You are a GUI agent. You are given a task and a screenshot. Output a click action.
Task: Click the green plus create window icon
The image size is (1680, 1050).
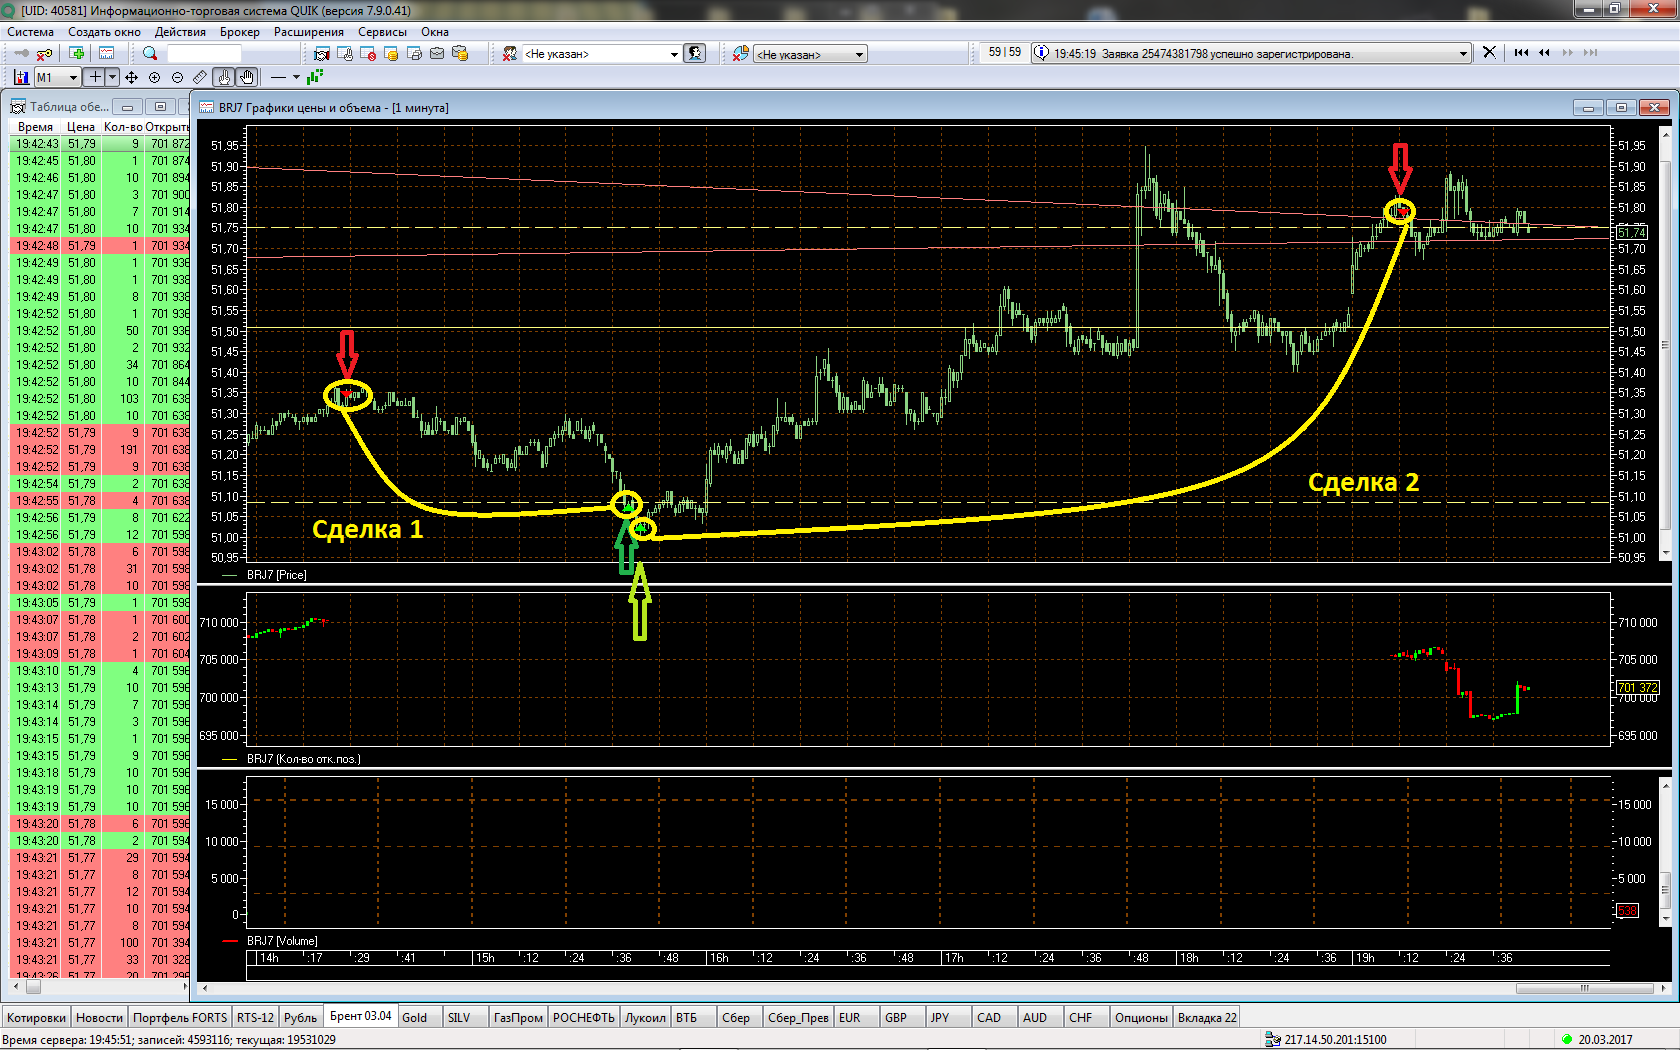click(x=77, y=53)
